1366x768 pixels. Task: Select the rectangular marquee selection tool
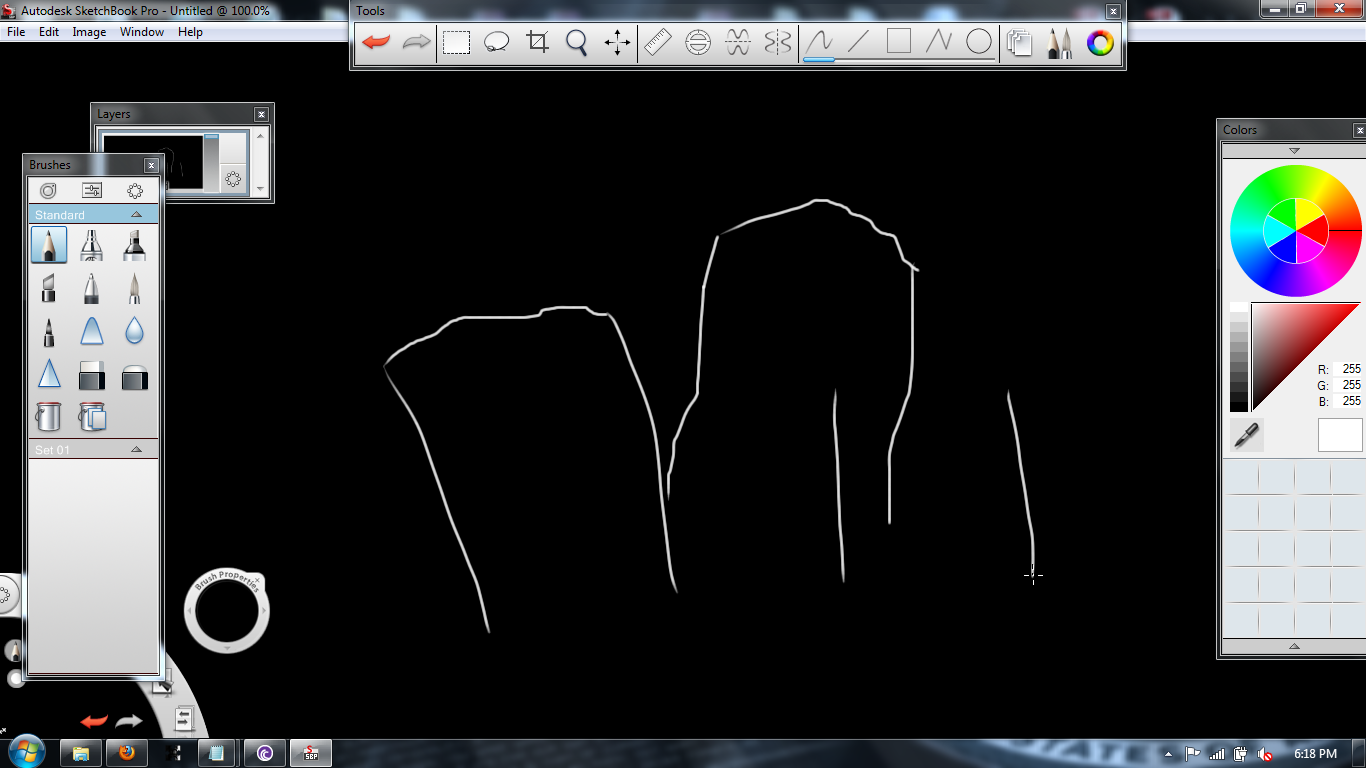(x=457, y=43)
